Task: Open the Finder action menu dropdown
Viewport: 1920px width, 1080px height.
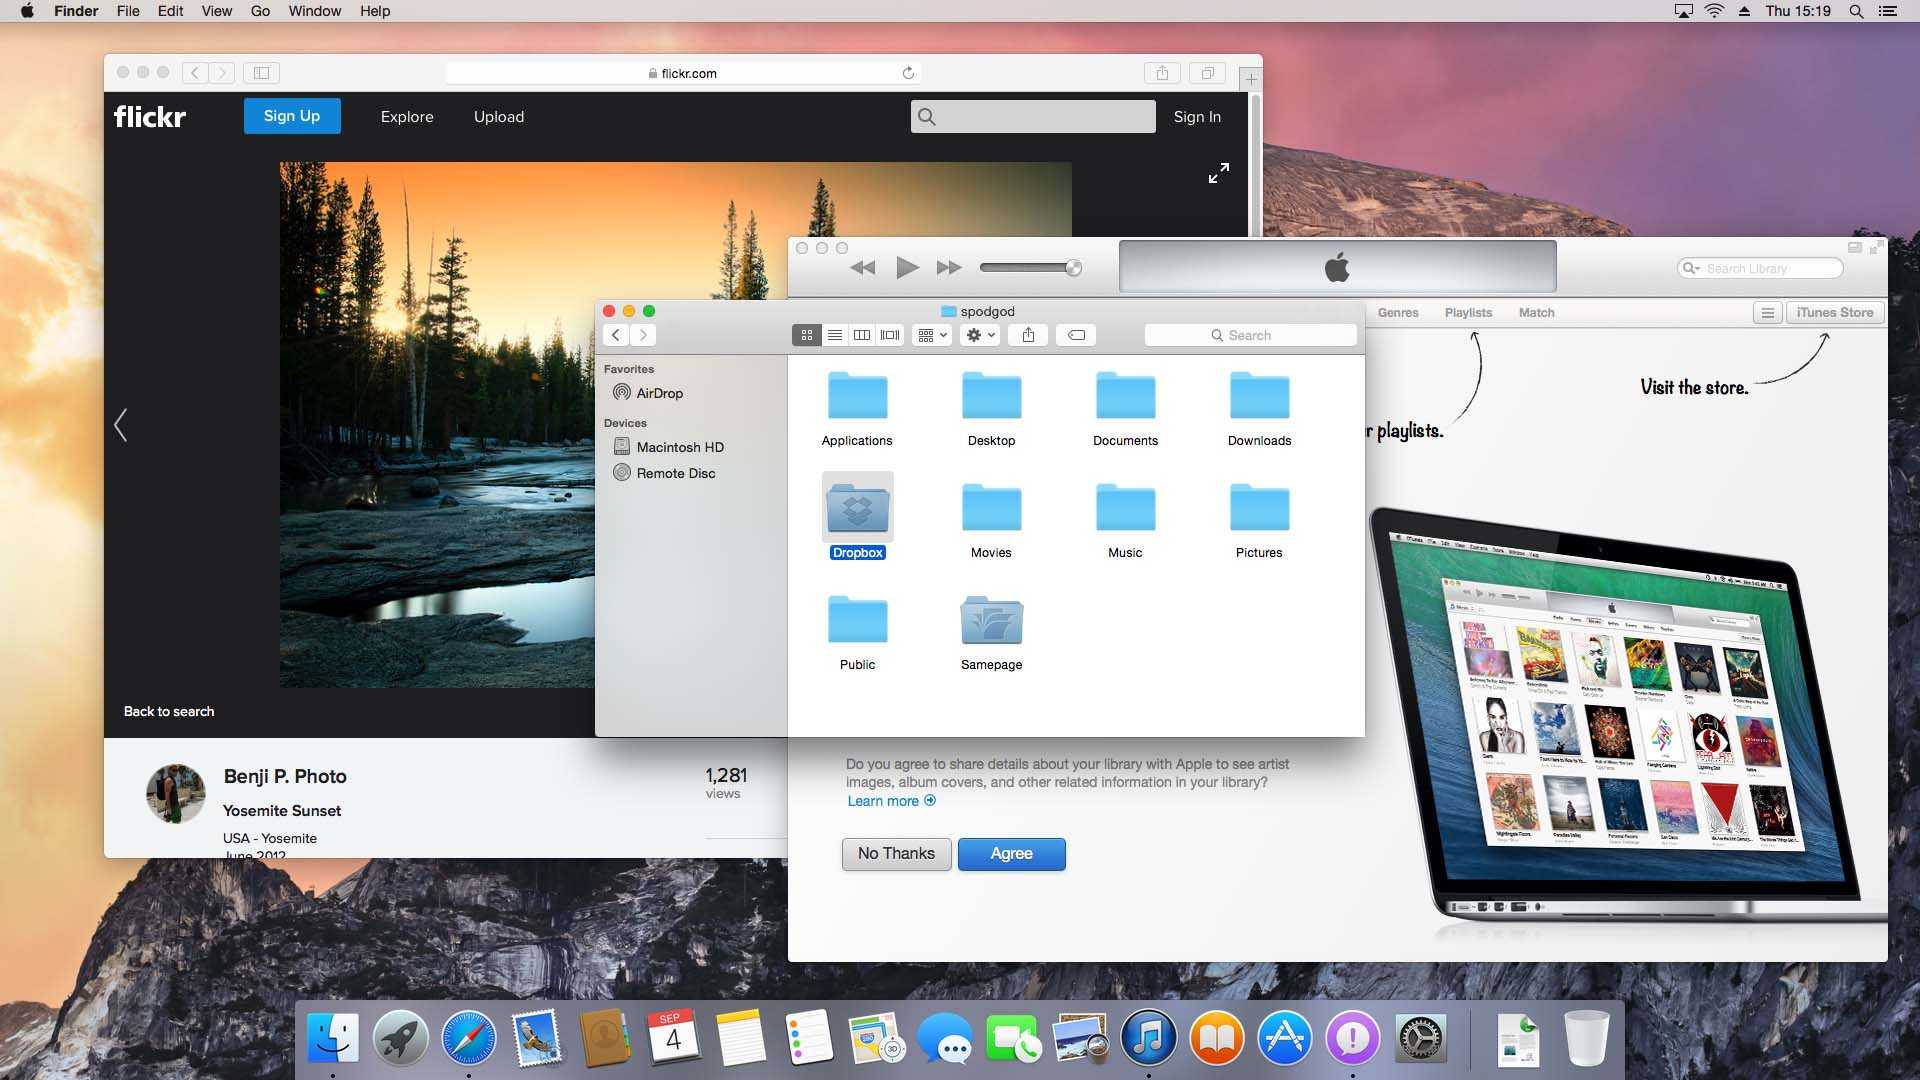Action: click(982, 335)
